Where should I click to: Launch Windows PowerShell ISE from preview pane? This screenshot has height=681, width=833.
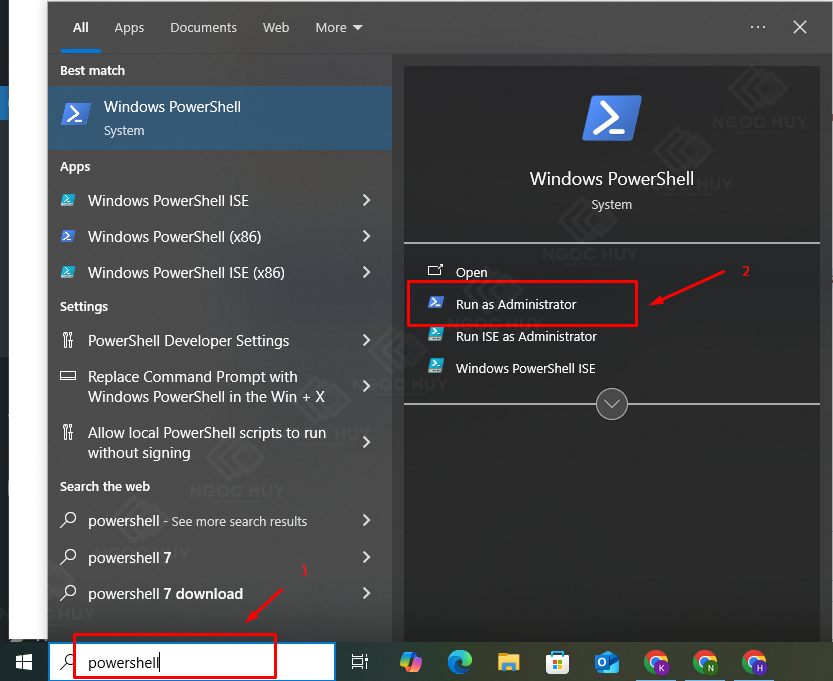pyautogui.click(x=525, y=368)
